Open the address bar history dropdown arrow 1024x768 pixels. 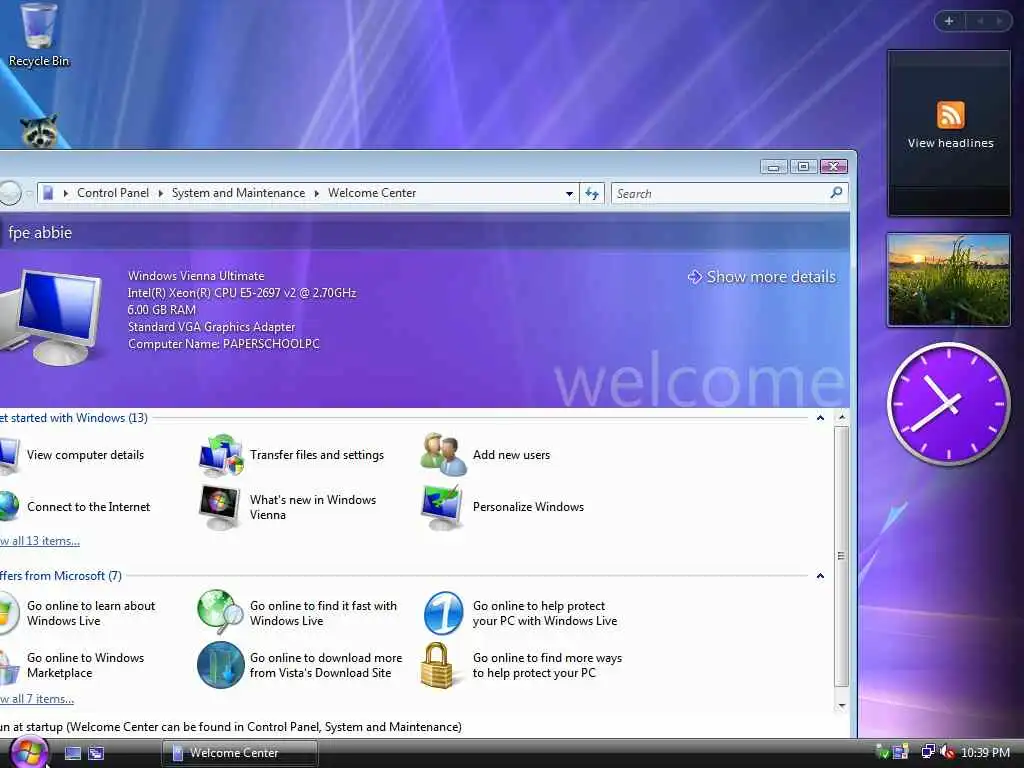[x=569, y=193]
